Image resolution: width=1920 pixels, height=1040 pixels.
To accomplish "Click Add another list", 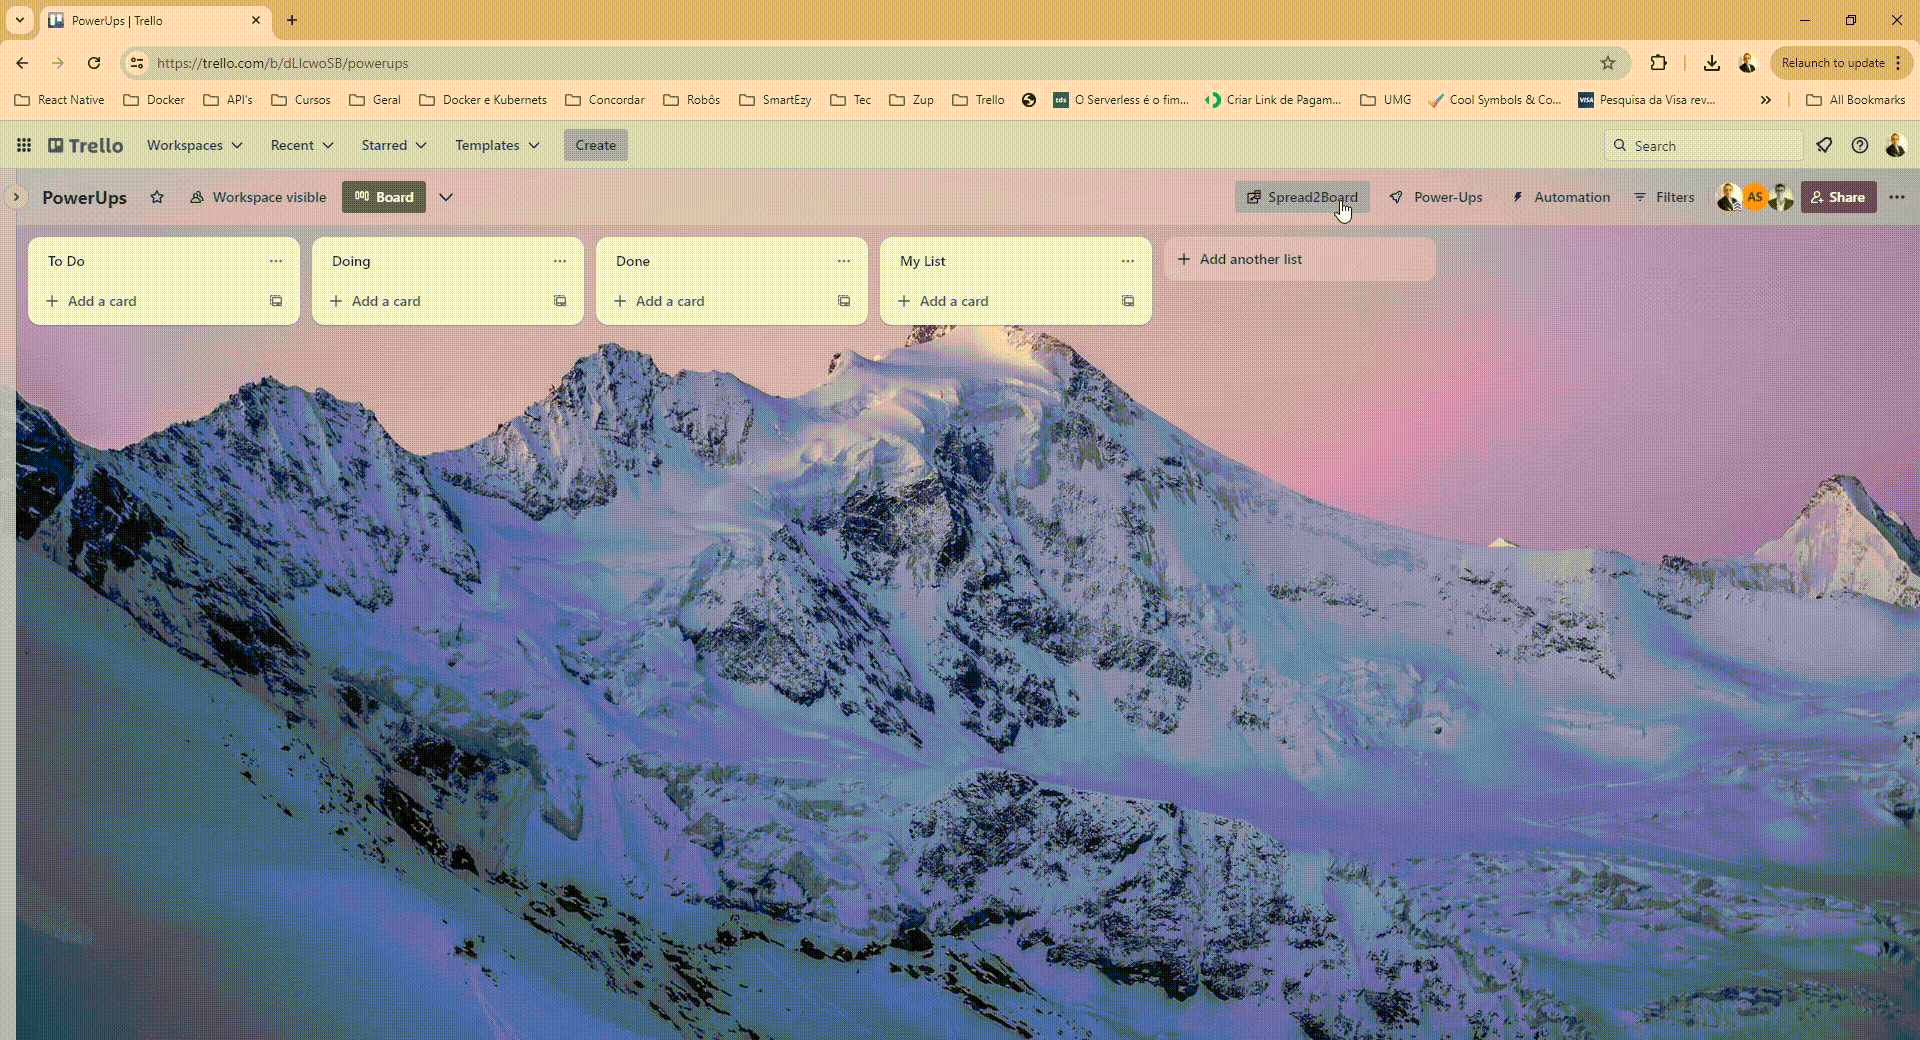I will pos(1249,259).
